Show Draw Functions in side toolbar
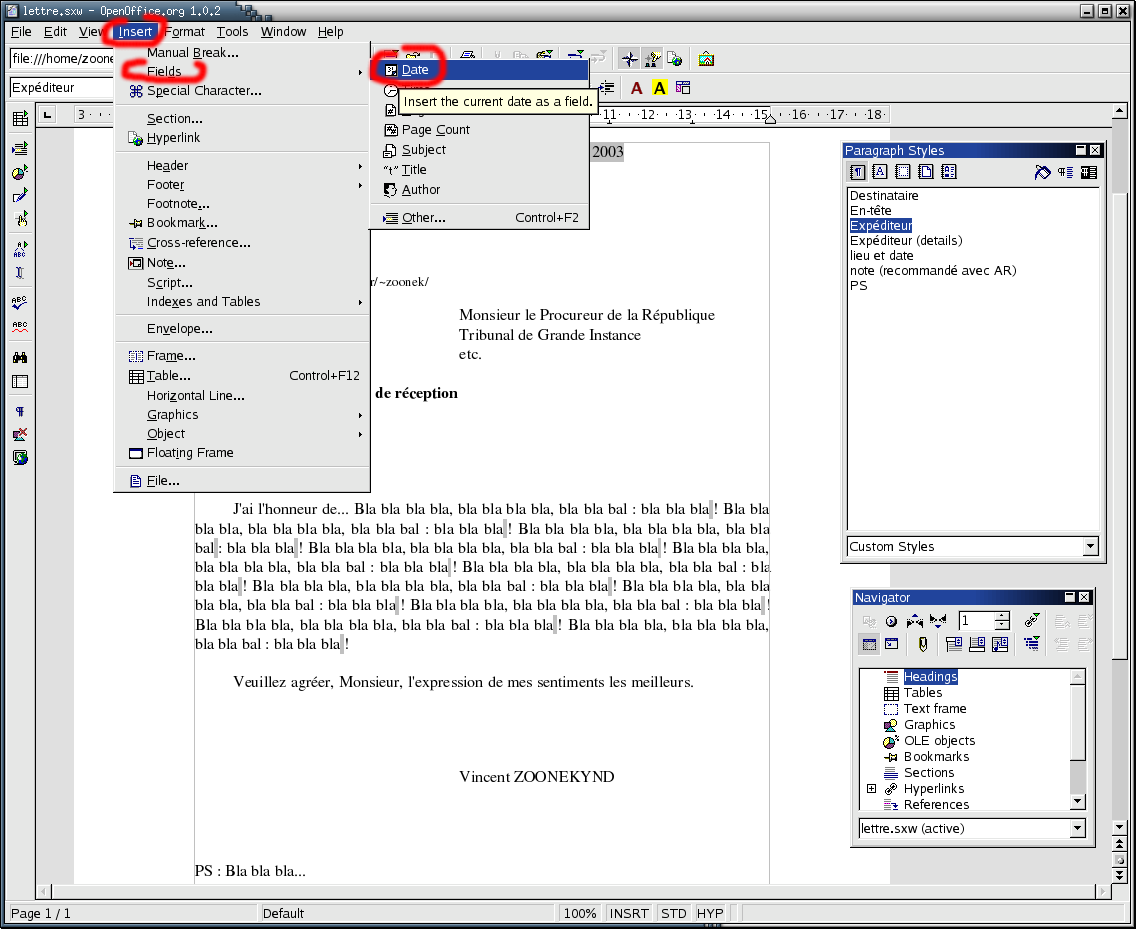 pyautogui.click(x=20, y=196)
